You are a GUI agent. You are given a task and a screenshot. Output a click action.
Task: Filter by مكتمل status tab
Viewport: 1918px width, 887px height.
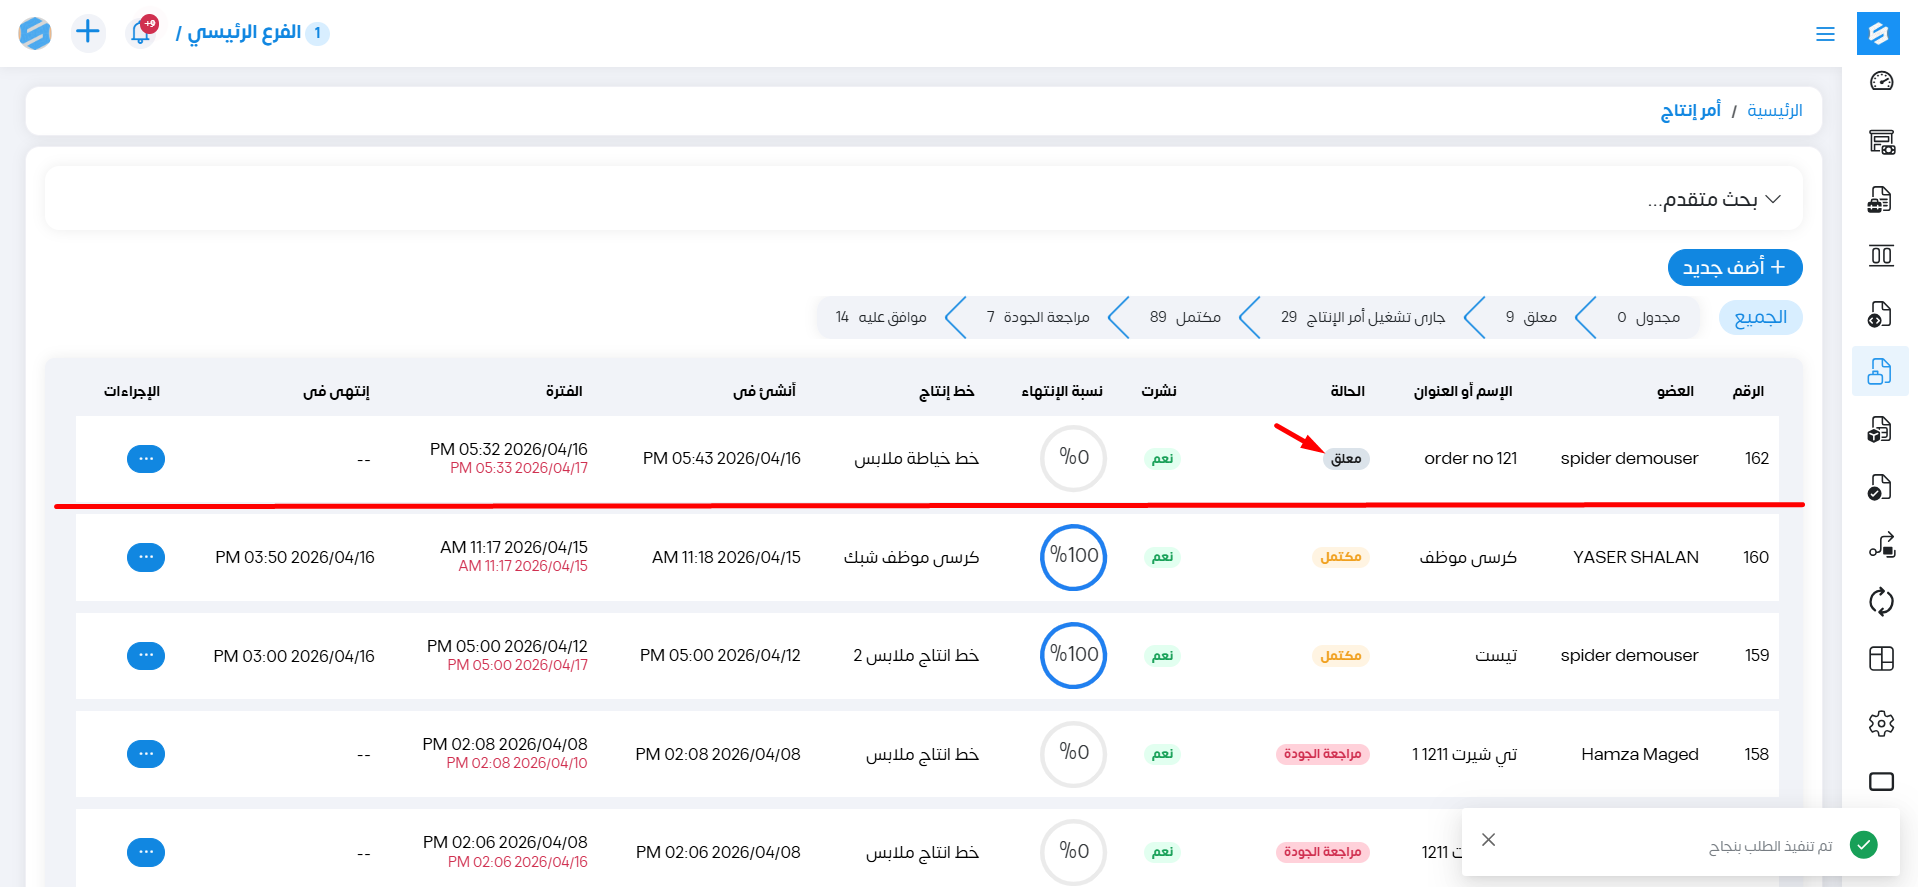(x=1185, y=318)
